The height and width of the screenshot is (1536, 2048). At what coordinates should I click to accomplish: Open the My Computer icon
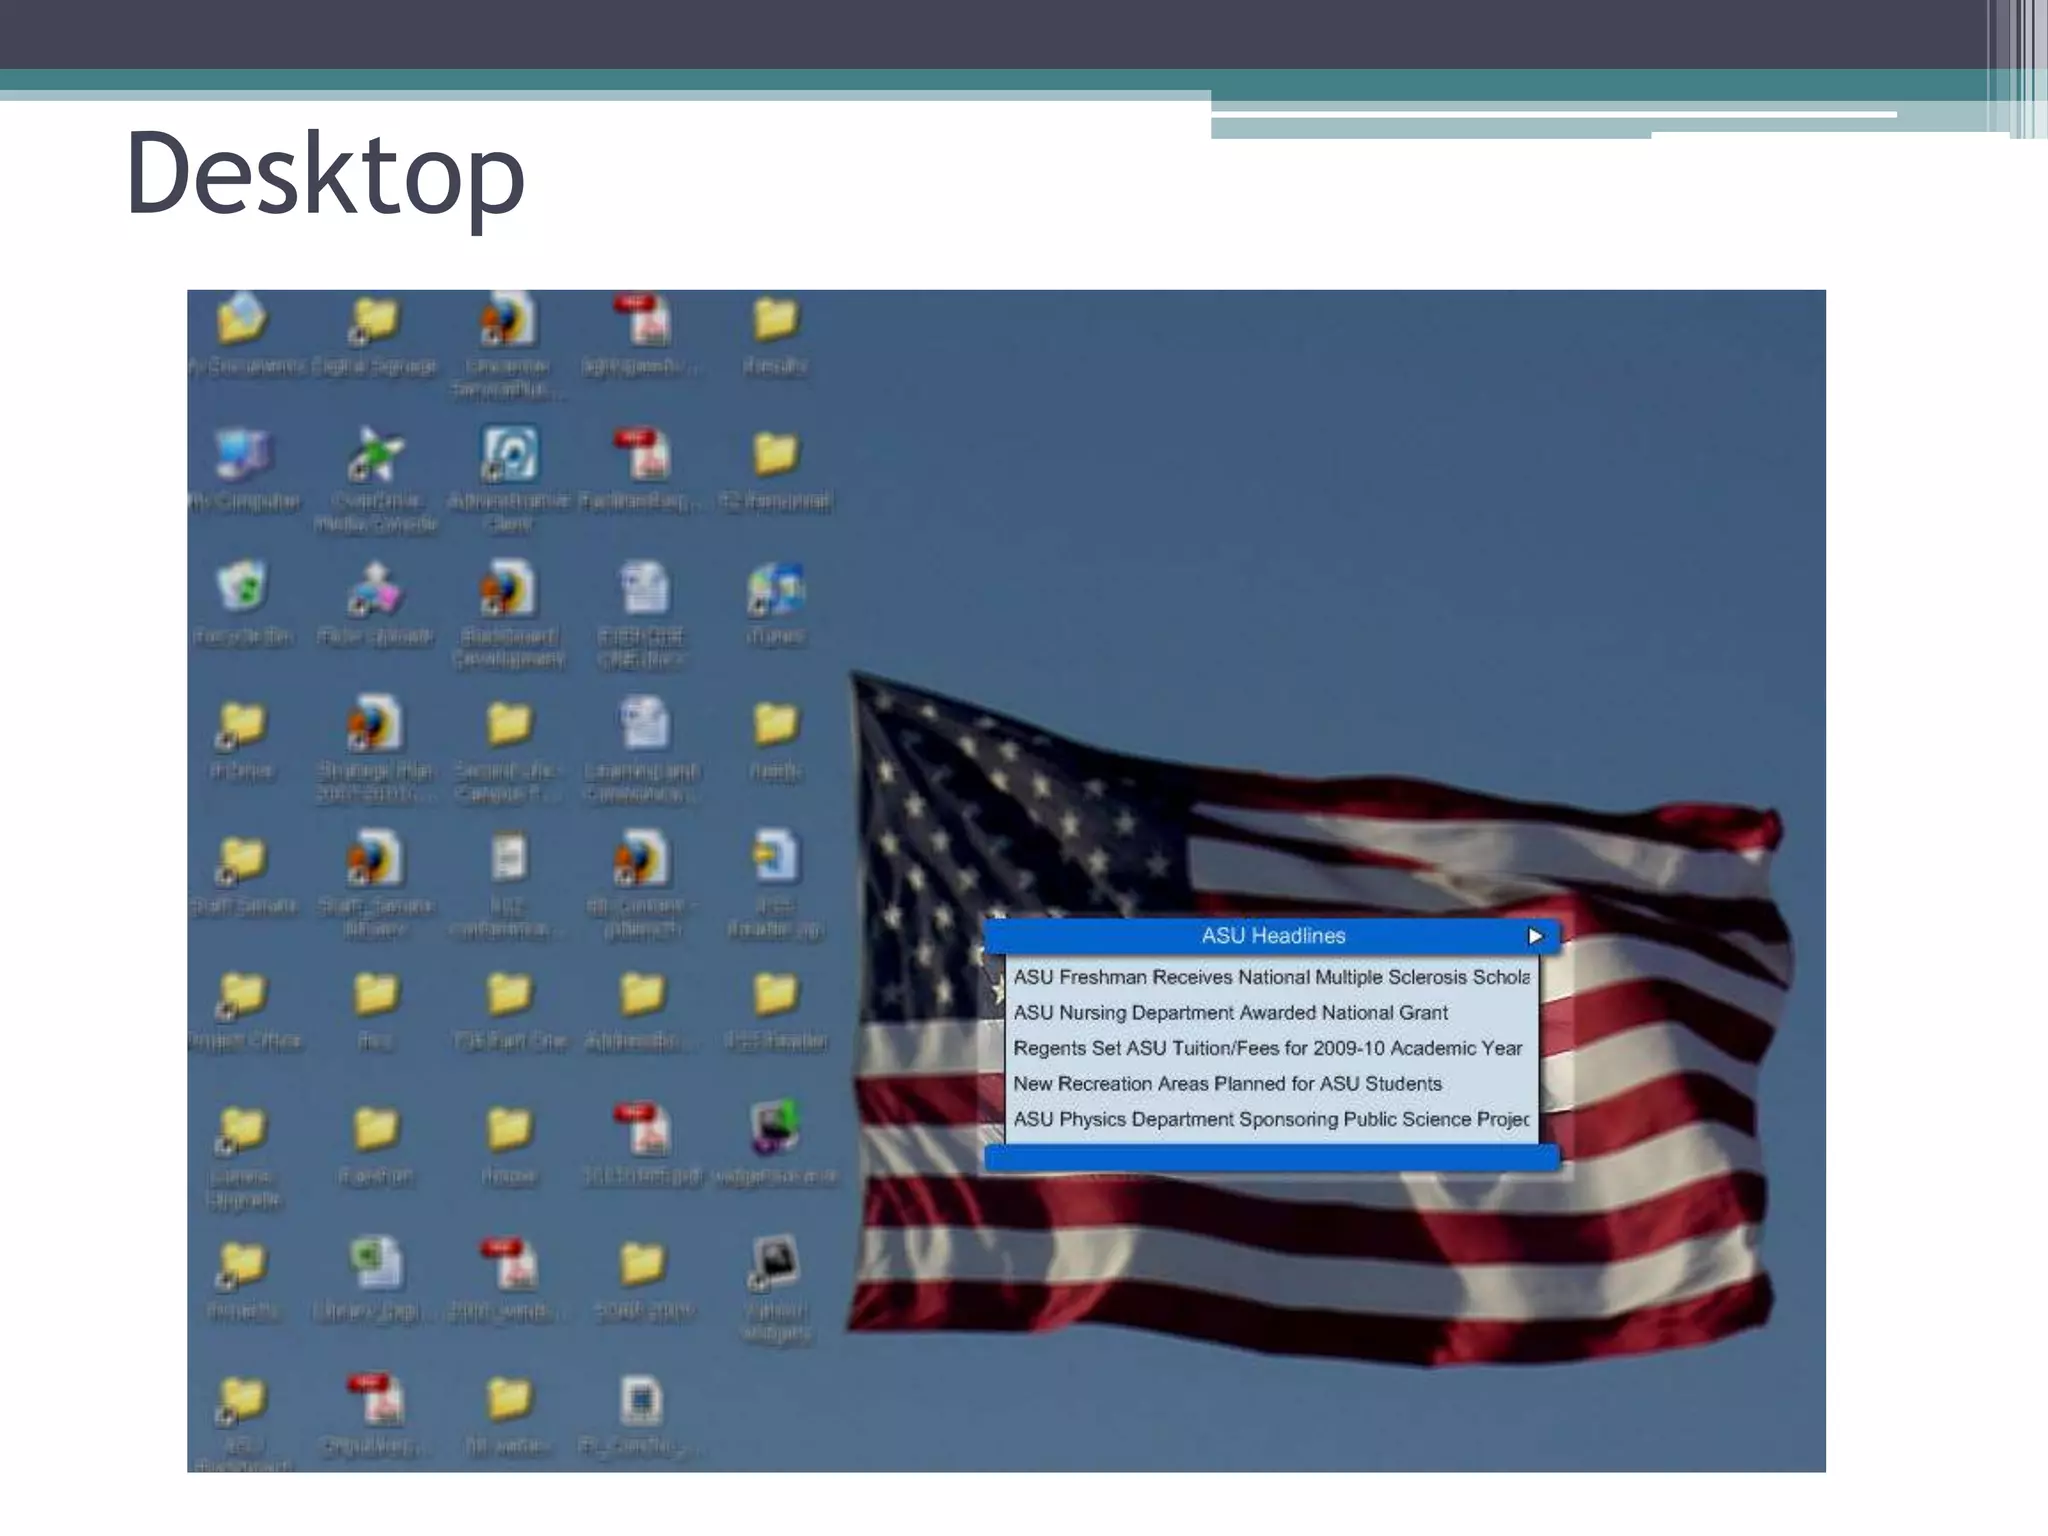coord(242,456)
